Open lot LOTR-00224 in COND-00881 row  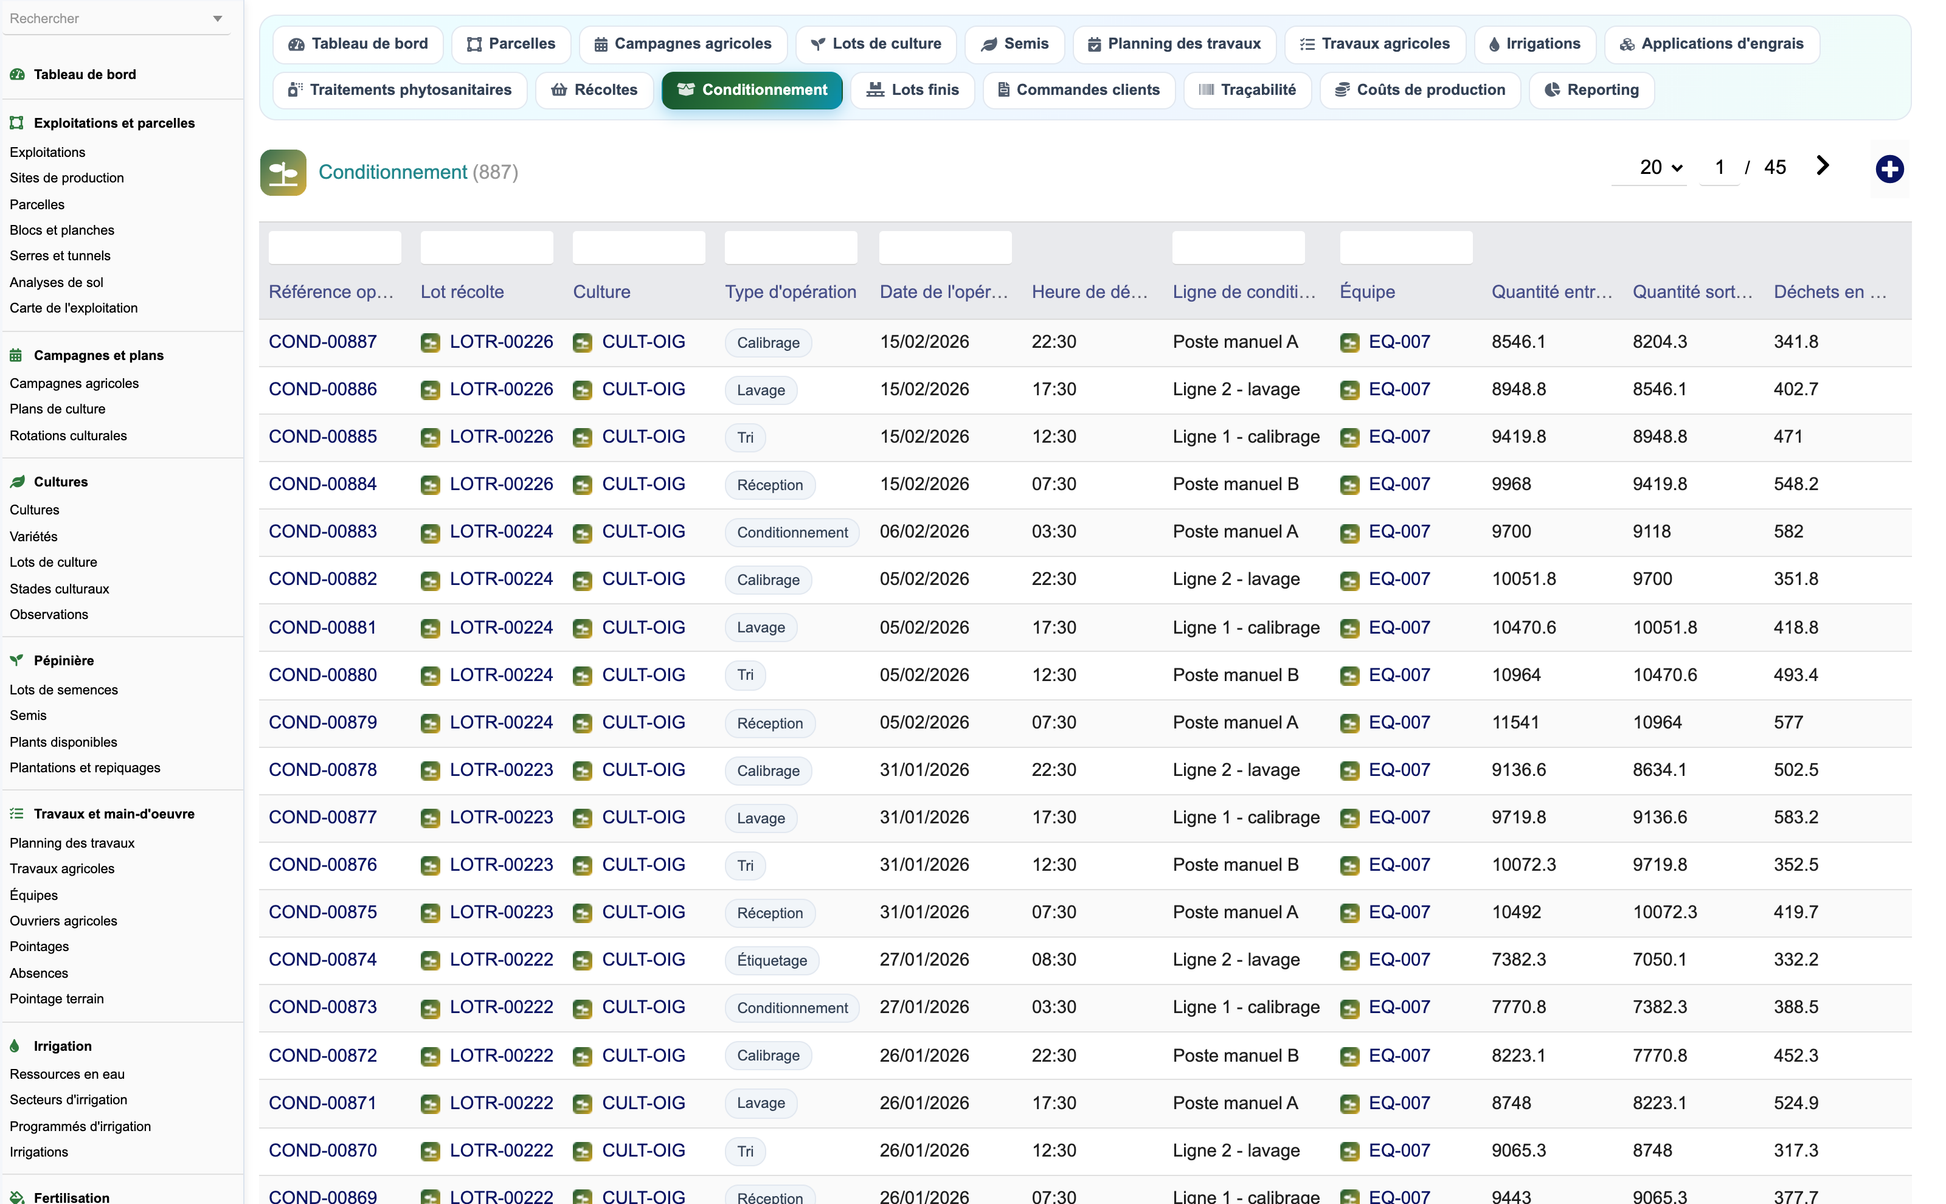click(501, 628)
